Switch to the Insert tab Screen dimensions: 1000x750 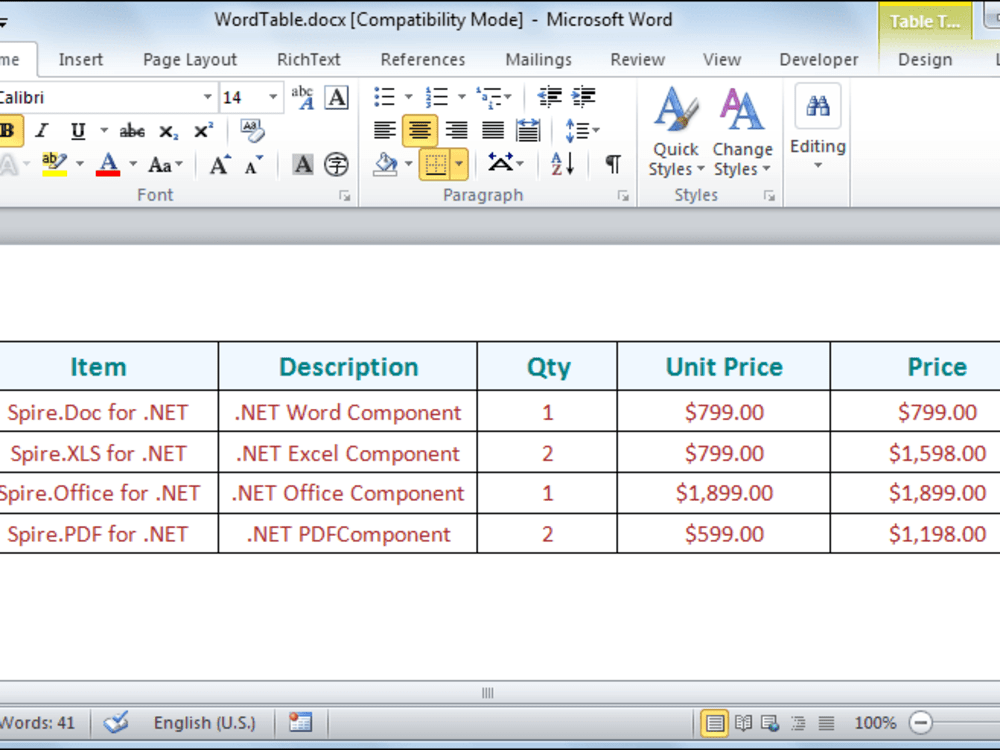pos(80,60)
